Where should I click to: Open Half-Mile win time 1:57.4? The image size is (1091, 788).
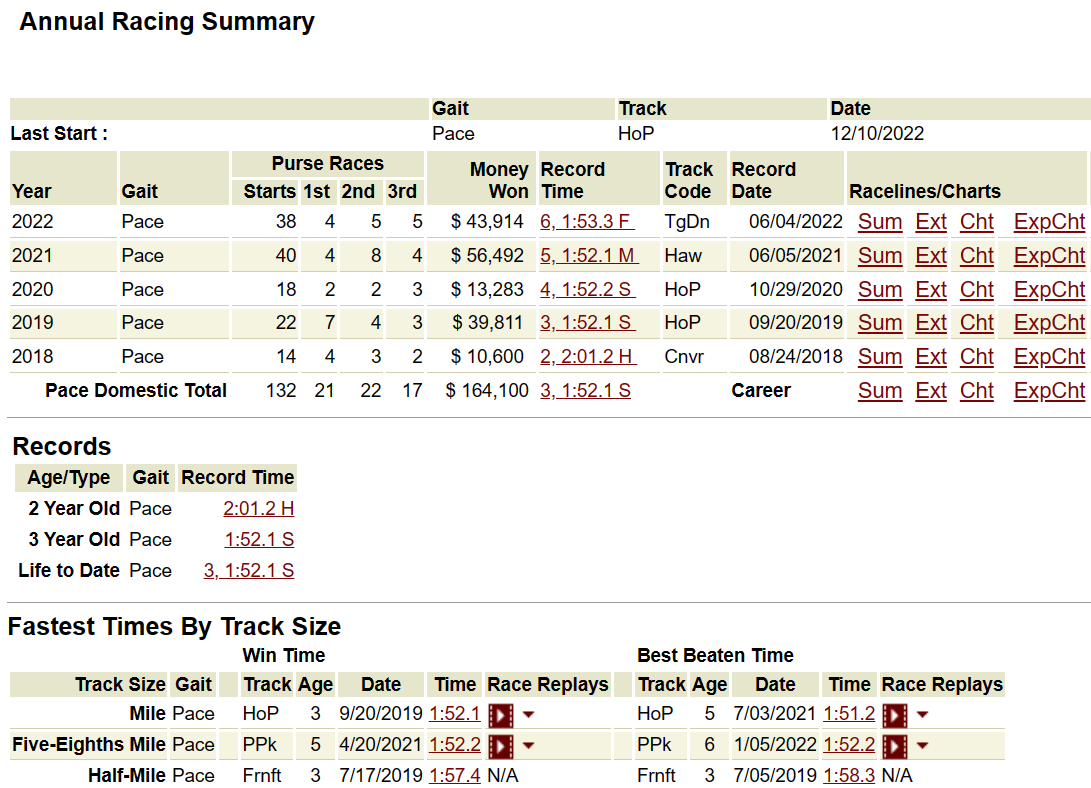pos(454,775)
